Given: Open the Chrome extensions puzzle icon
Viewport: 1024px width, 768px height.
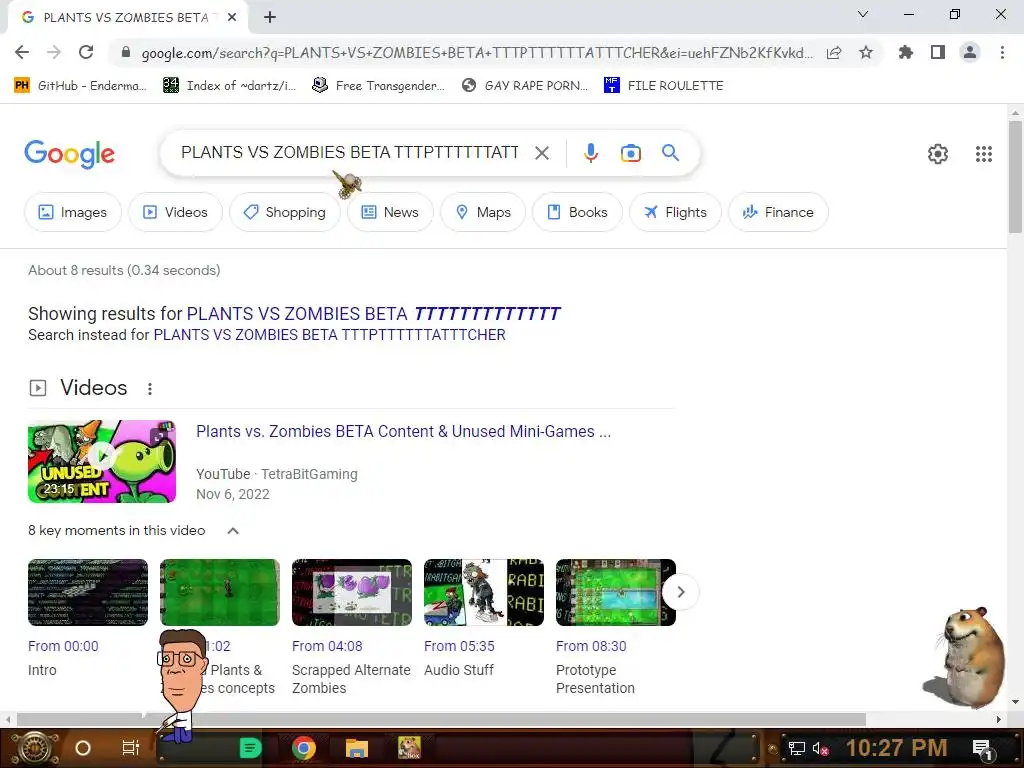Looking at the screenshot, I should [x=906, y=52].
